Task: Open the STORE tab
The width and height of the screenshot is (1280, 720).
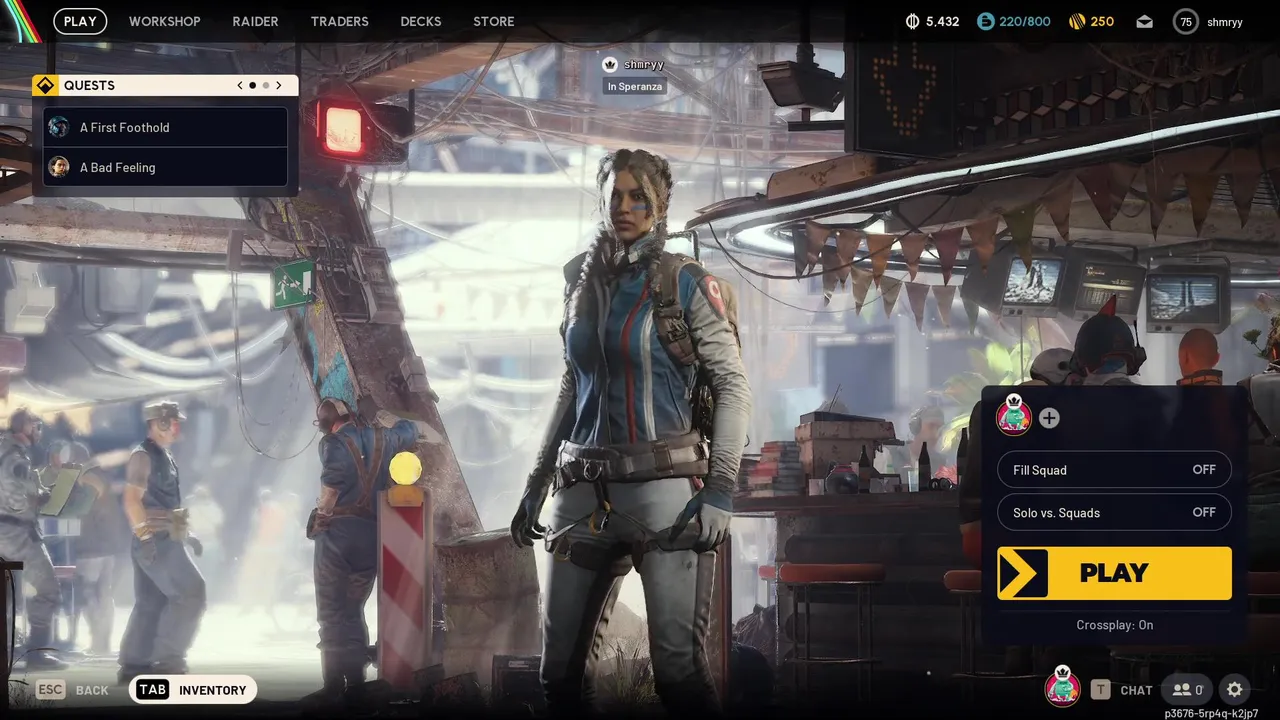Action: click(494, 21)
